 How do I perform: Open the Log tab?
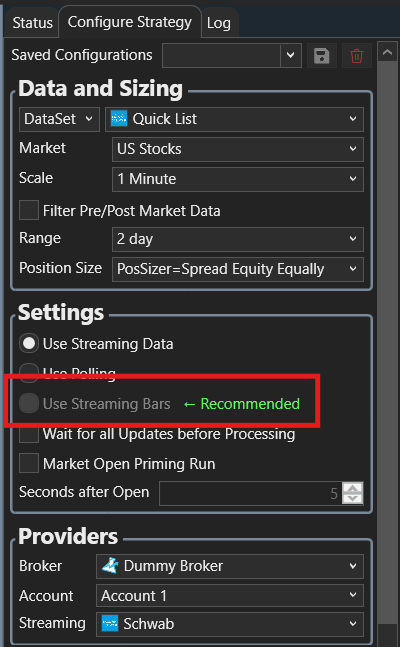tap(219, 23)
